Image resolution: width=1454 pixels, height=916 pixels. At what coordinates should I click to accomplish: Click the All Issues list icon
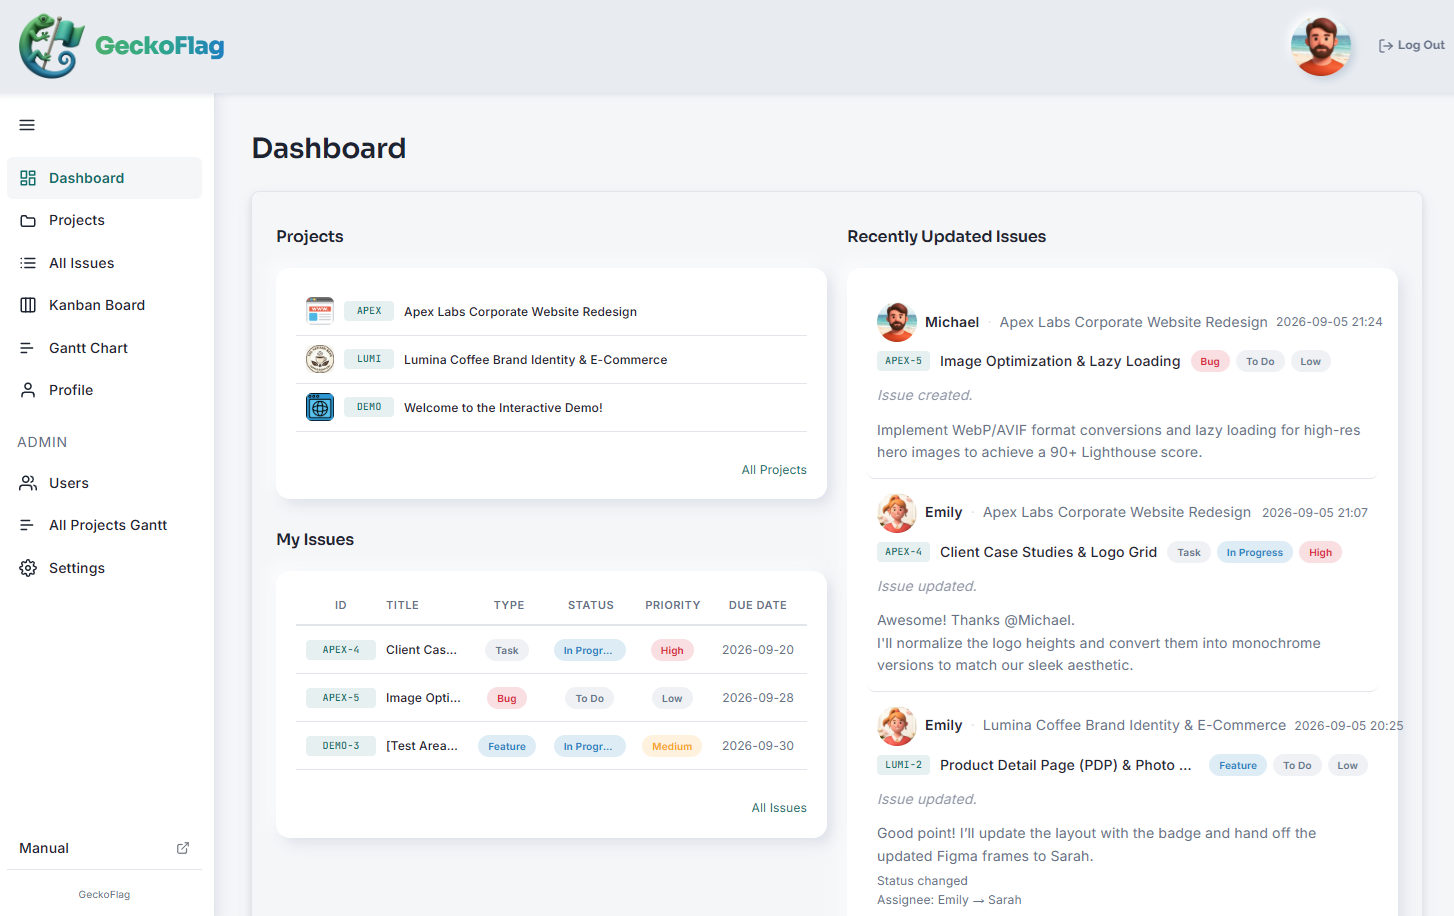[x=28, y=263]
